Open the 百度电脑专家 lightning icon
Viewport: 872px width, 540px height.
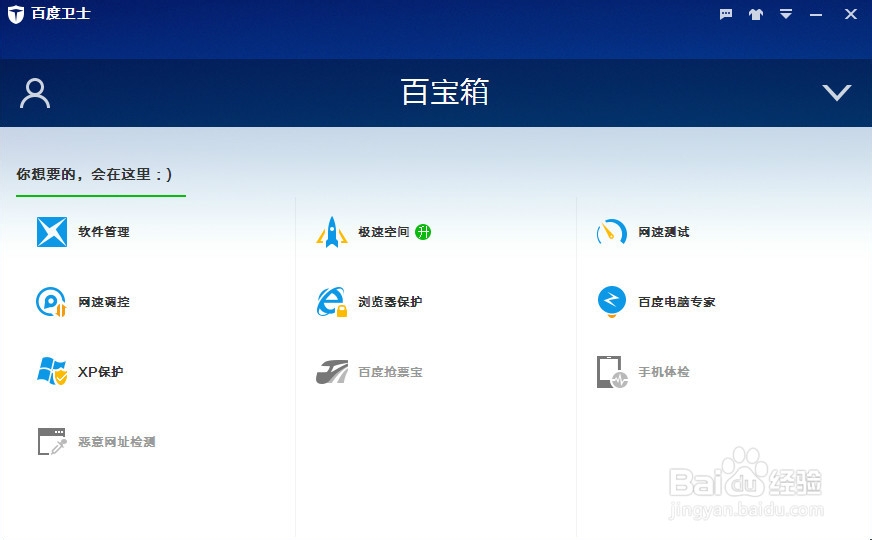coord(612,302)
